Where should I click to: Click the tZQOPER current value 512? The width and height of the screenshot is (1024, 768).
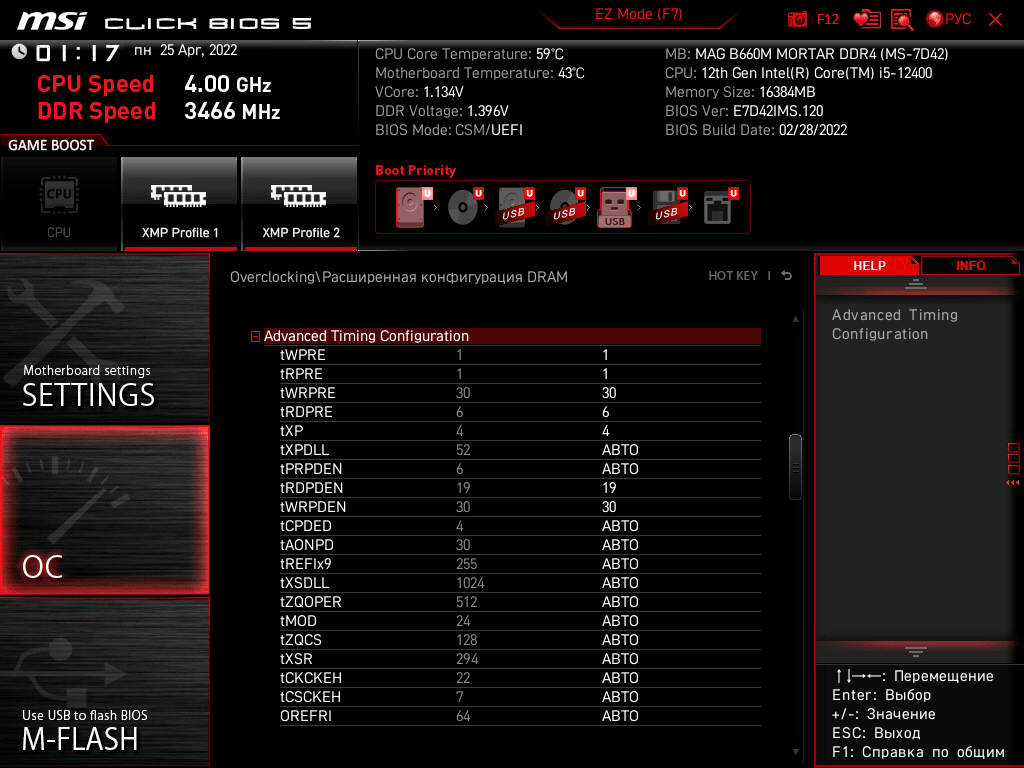click(466, 601)
